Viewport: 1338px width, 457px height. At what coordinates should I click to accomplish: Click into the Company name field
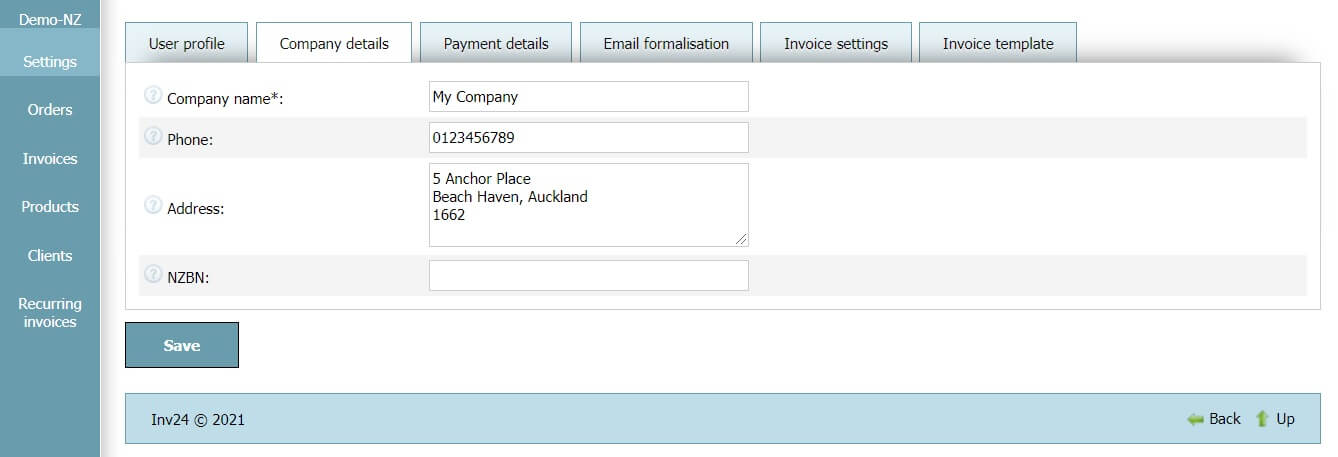pyautogui.click(x=588, y=97)
